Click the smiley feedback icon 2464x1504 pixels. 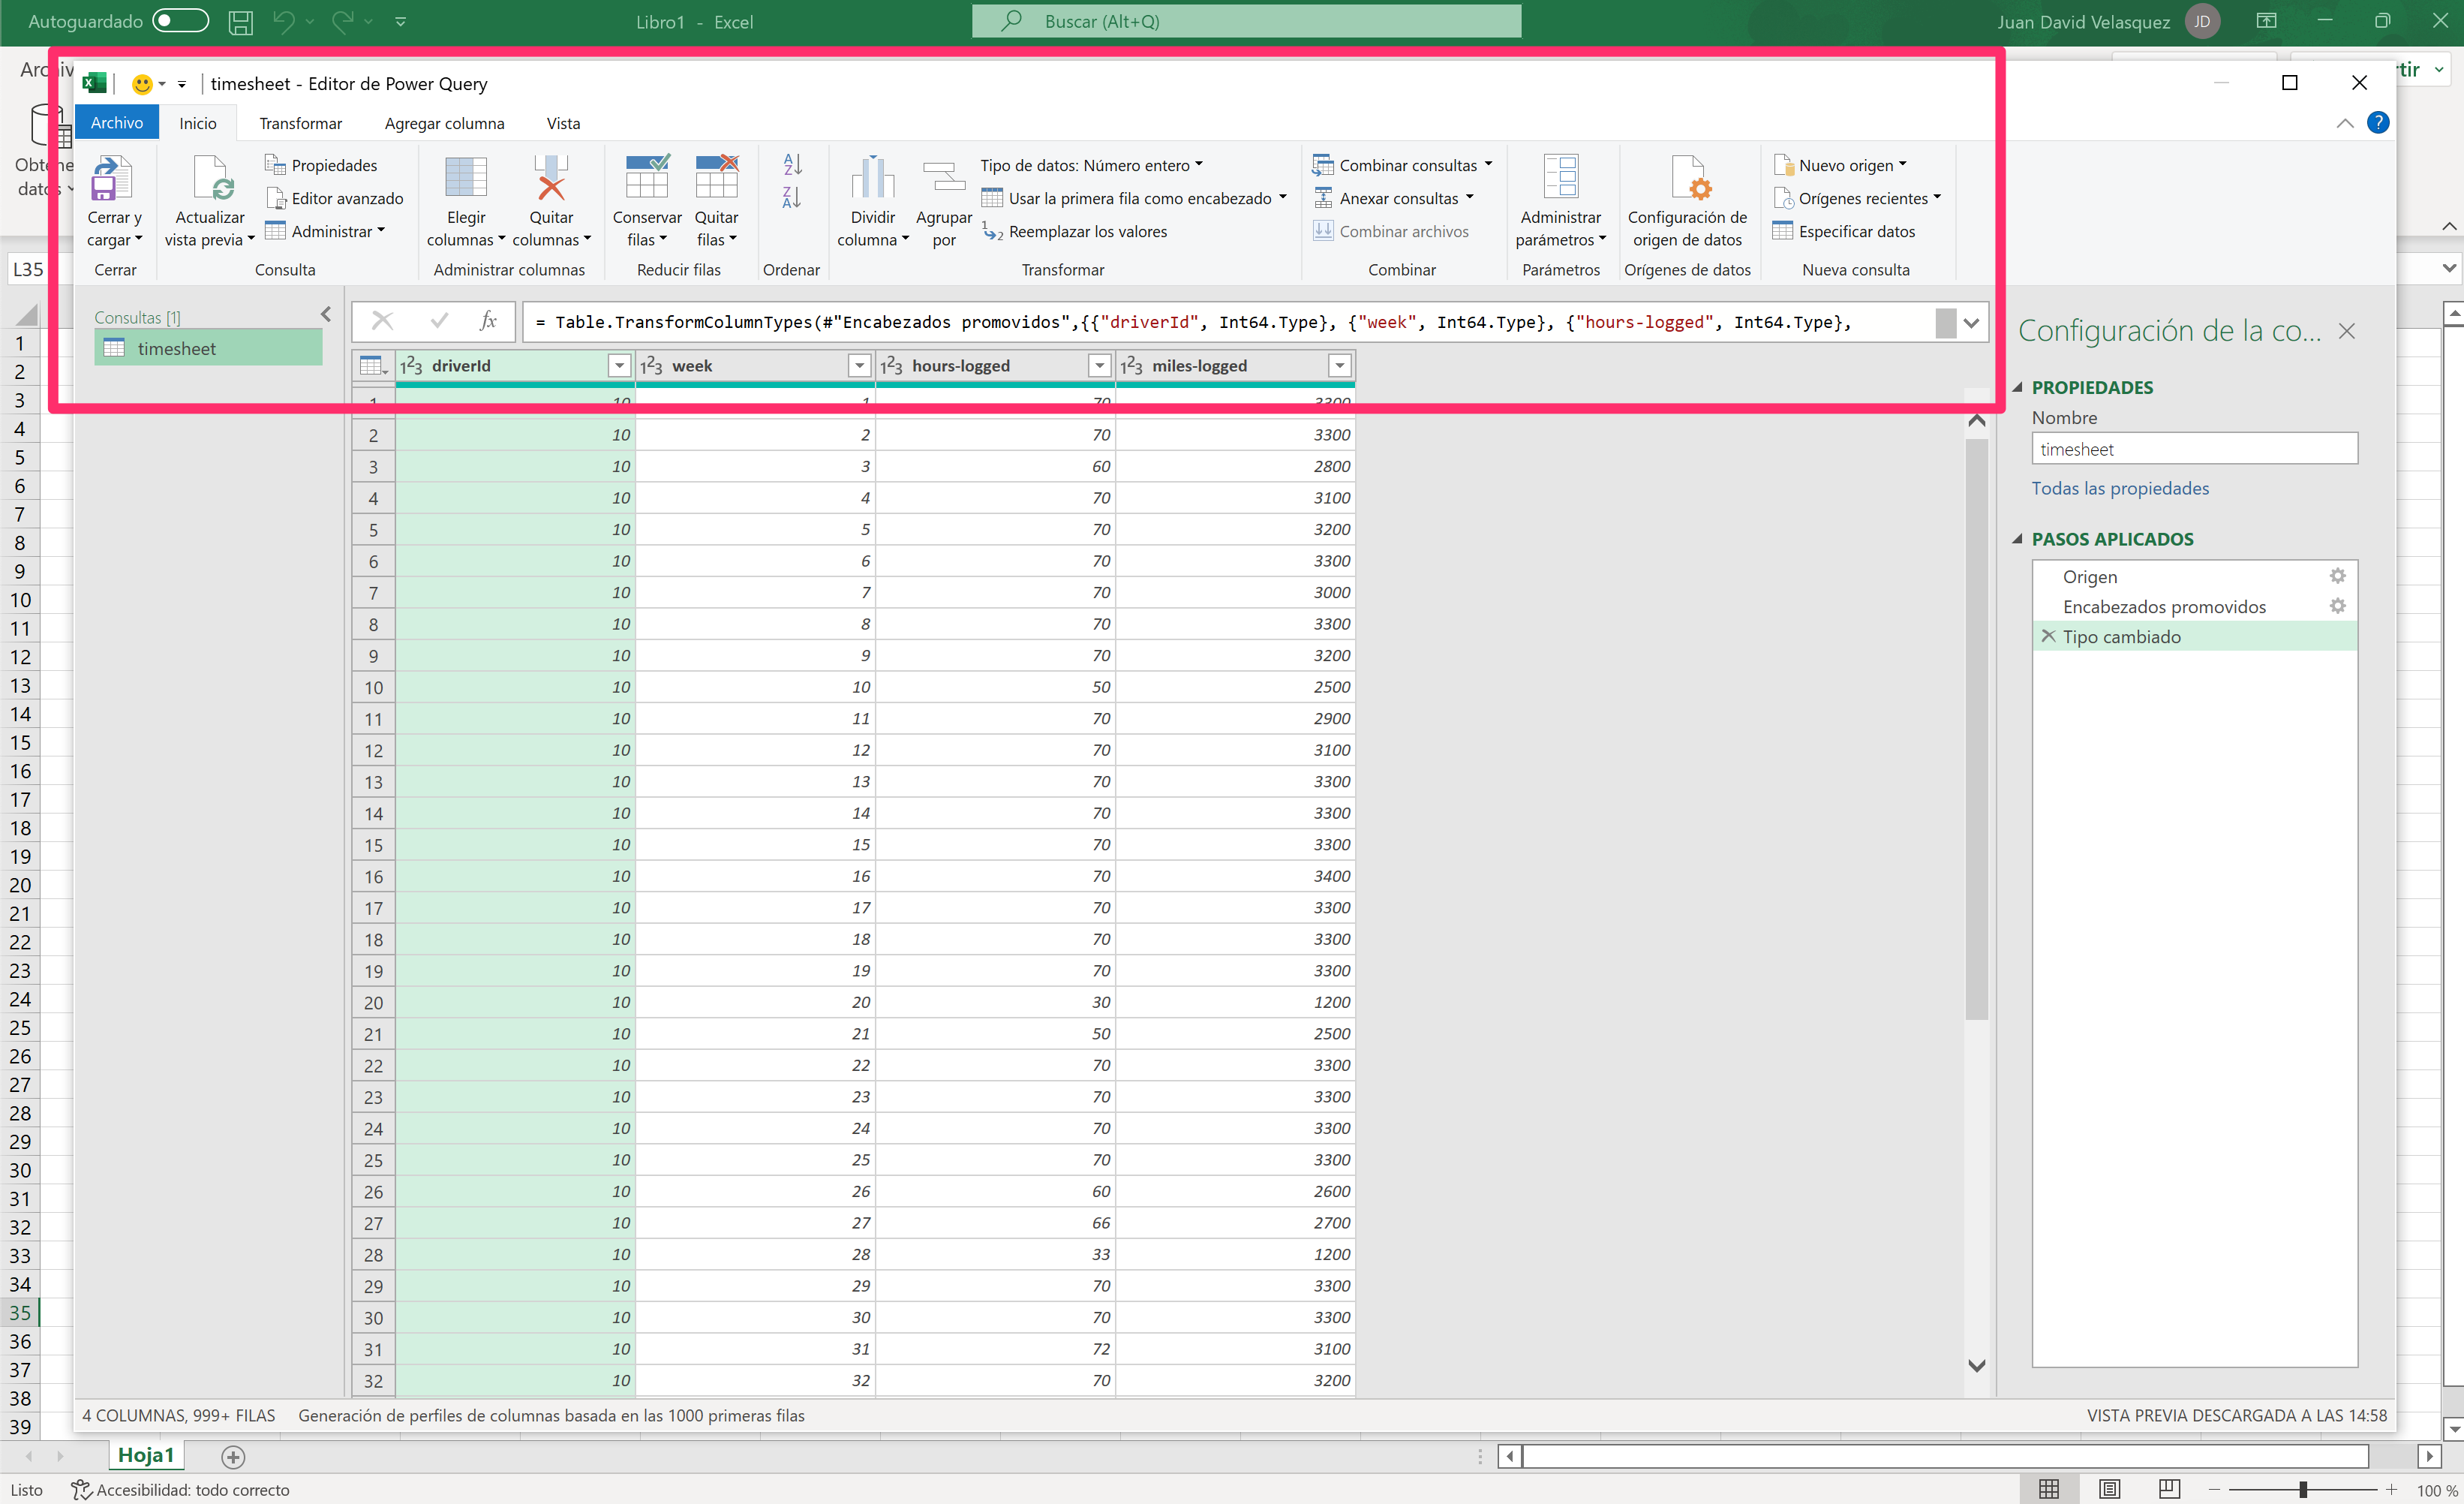142,84
